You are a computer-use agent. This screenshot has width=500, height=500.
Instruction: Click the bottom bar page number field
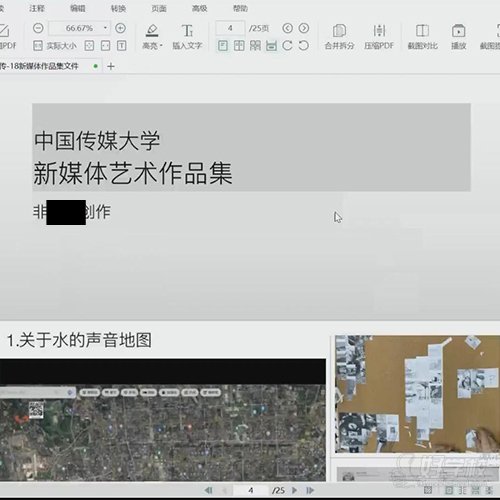(251, 490)
